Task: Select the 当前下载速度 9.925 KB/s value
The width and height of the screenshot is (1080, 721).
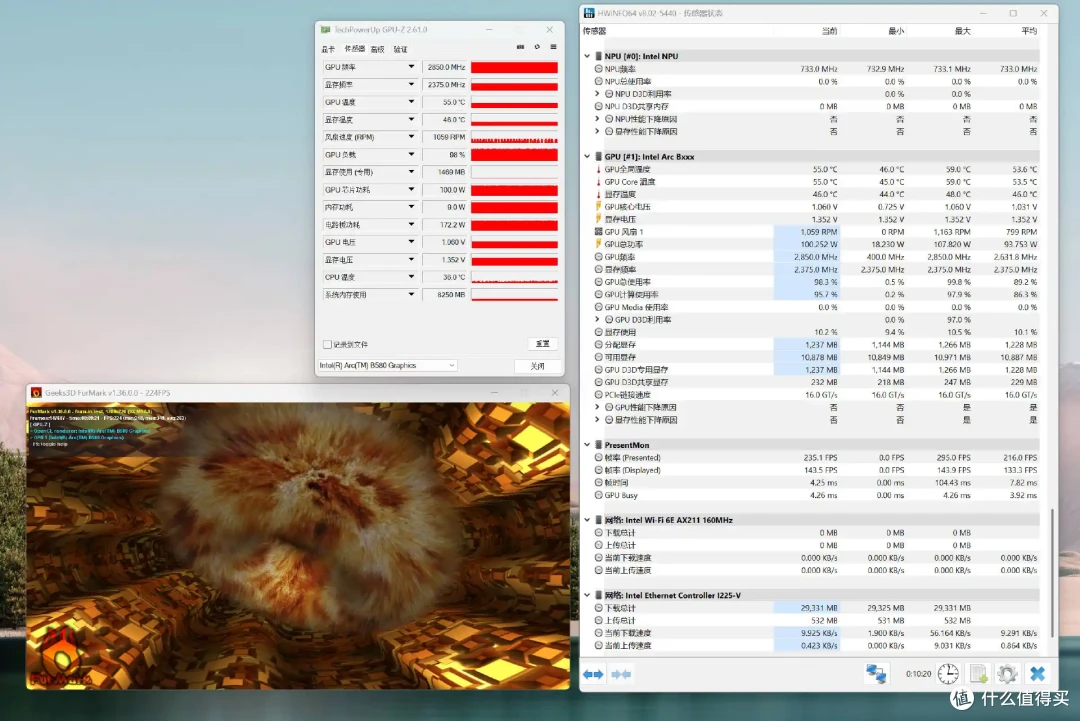Action: (819, 633)
